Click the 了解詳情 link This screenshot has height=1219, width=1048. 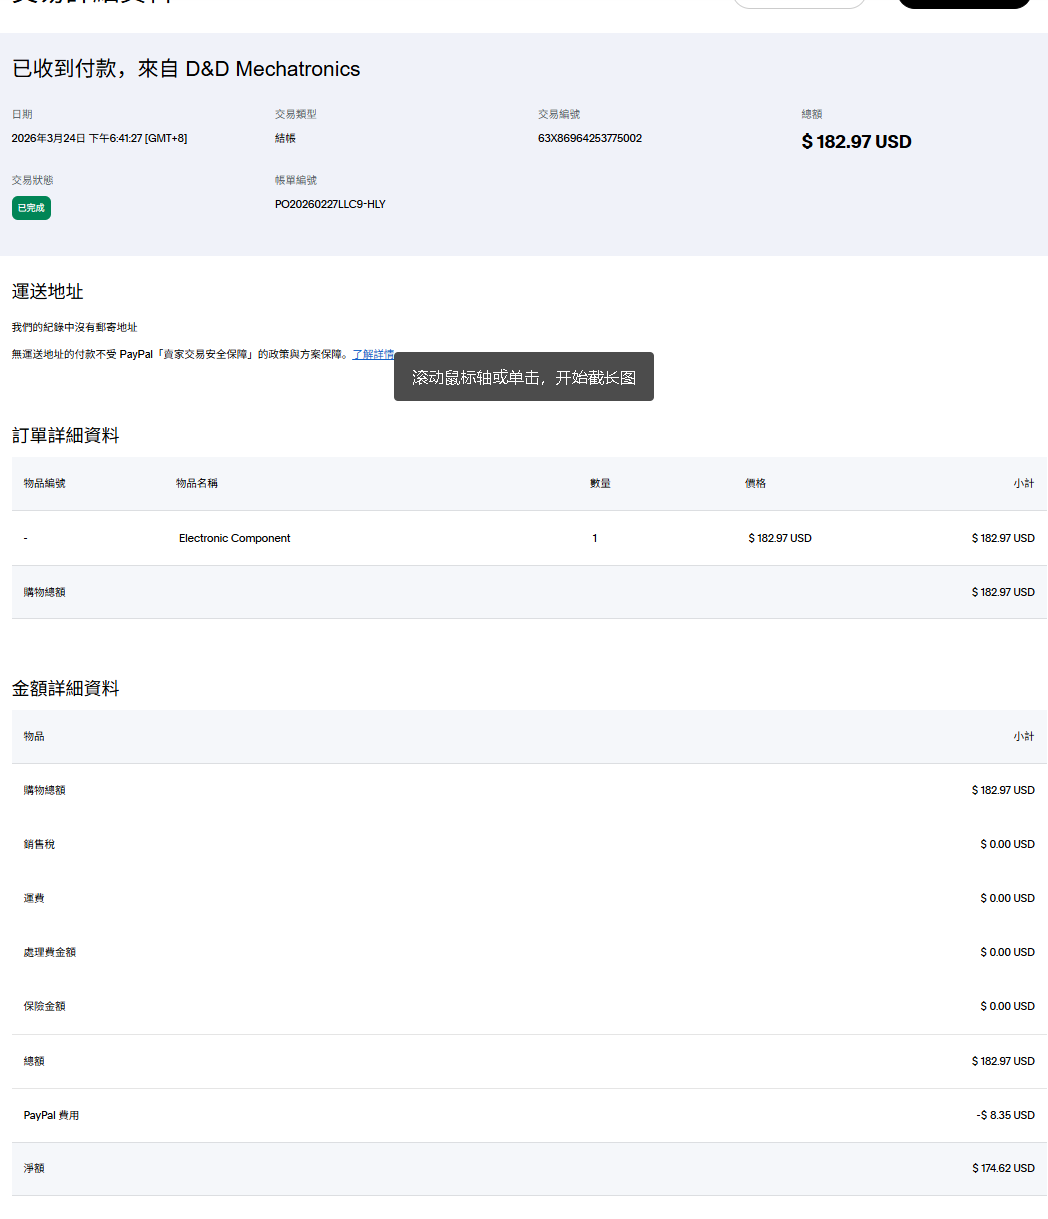coord(373,354)
